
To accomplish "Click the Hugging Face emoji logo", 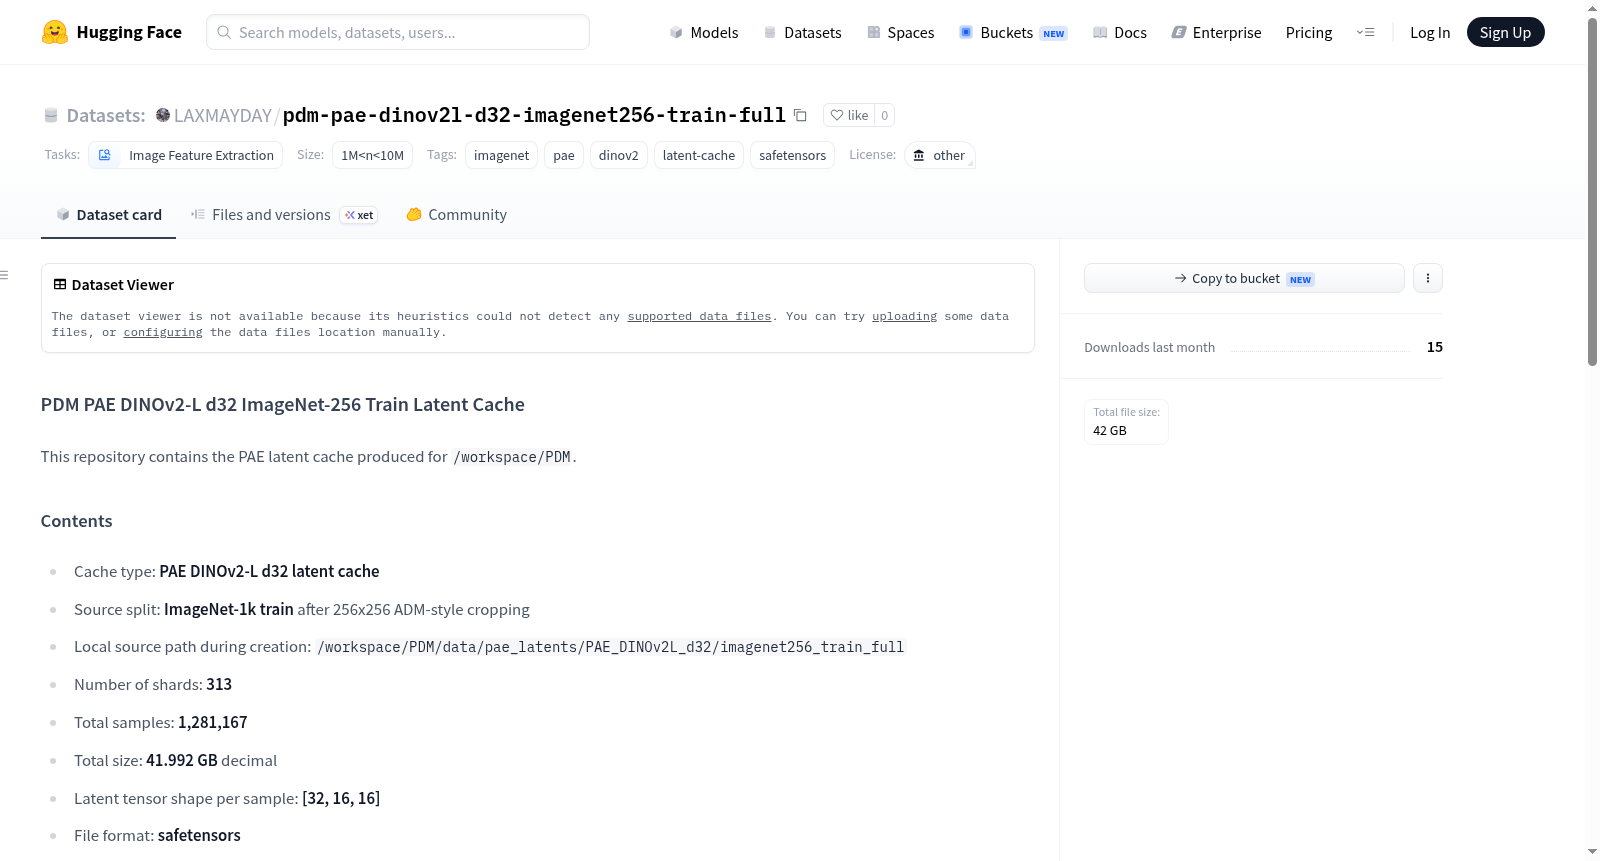I will tap(55, 32).
